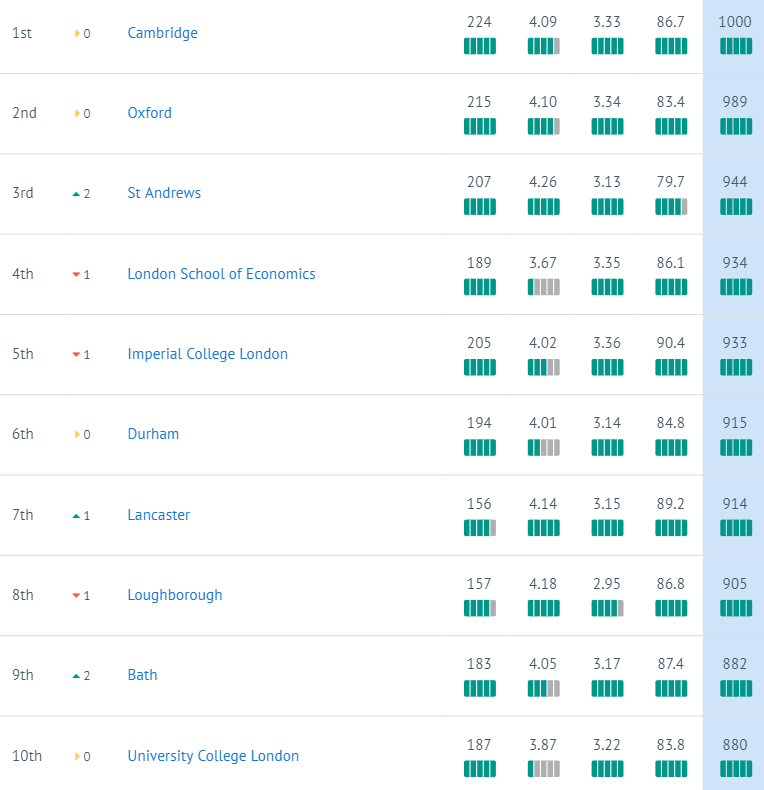The image size is (764, 790).
Task: Click LSE red down arrow
Action: tap(76, 275)
